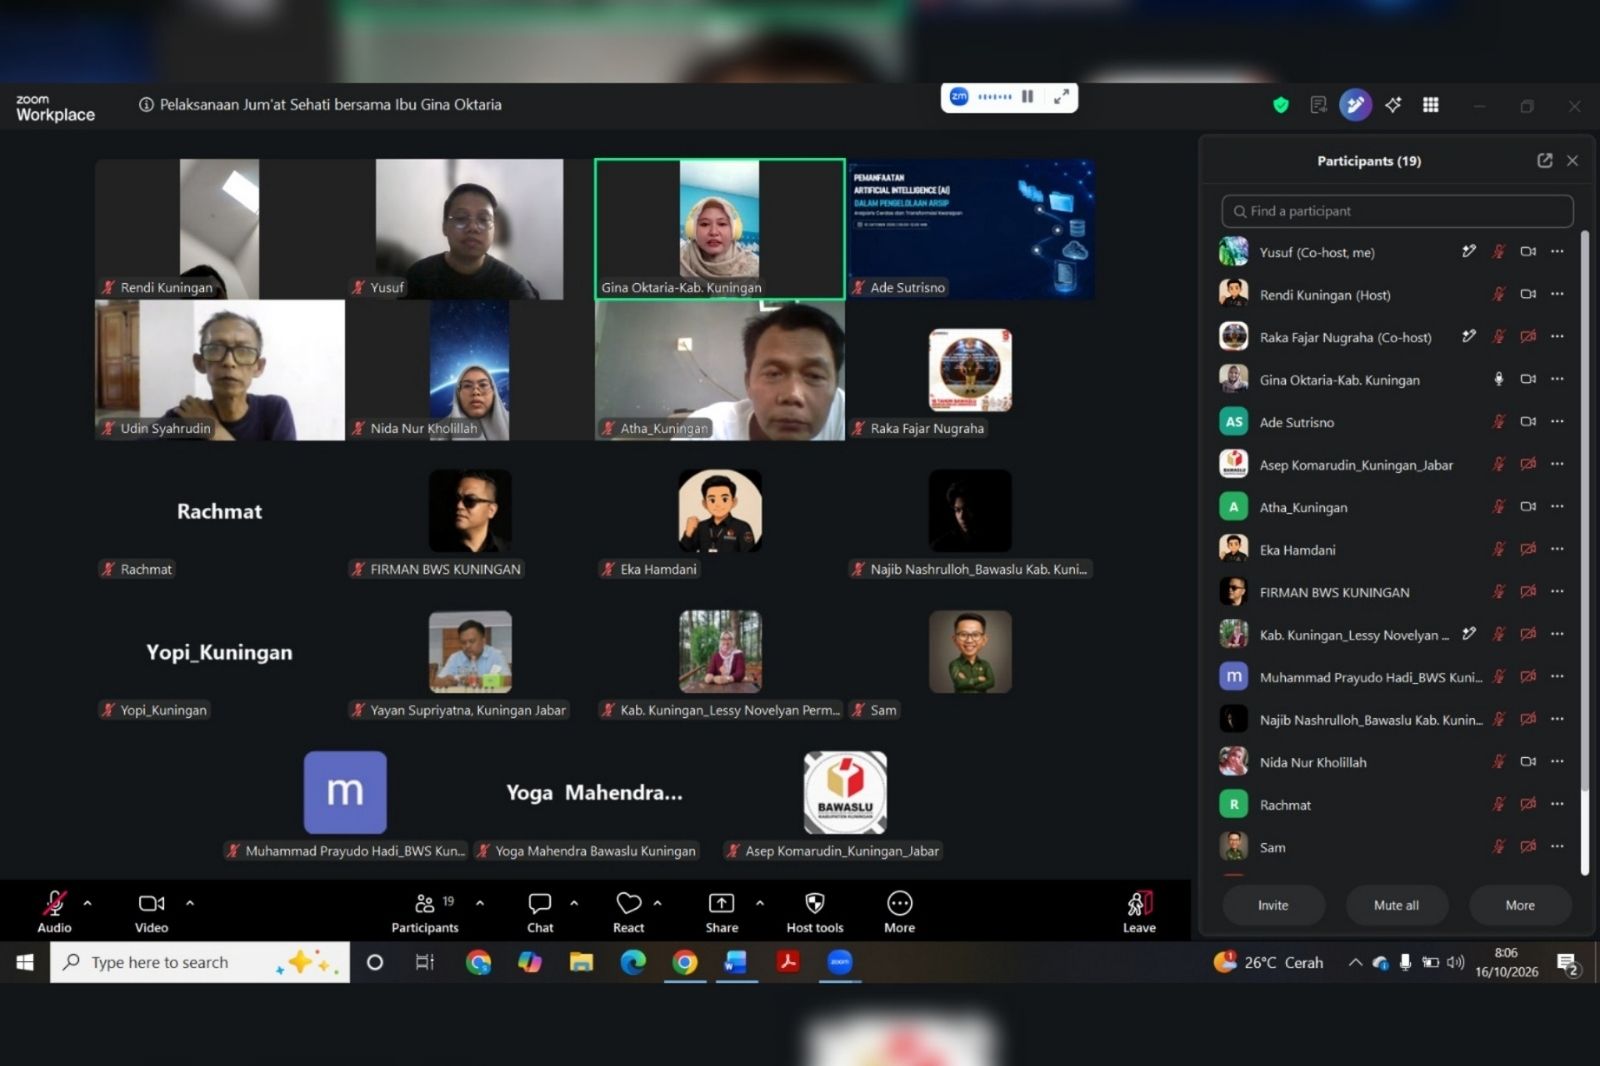
Task: Open more options for Nida Nur Kholillah row
Action: click(x=1558, y=761)
